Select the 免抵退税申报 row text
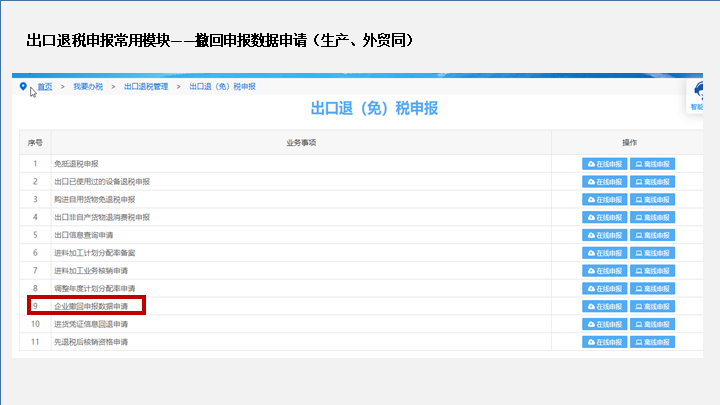 pos(76,164)
